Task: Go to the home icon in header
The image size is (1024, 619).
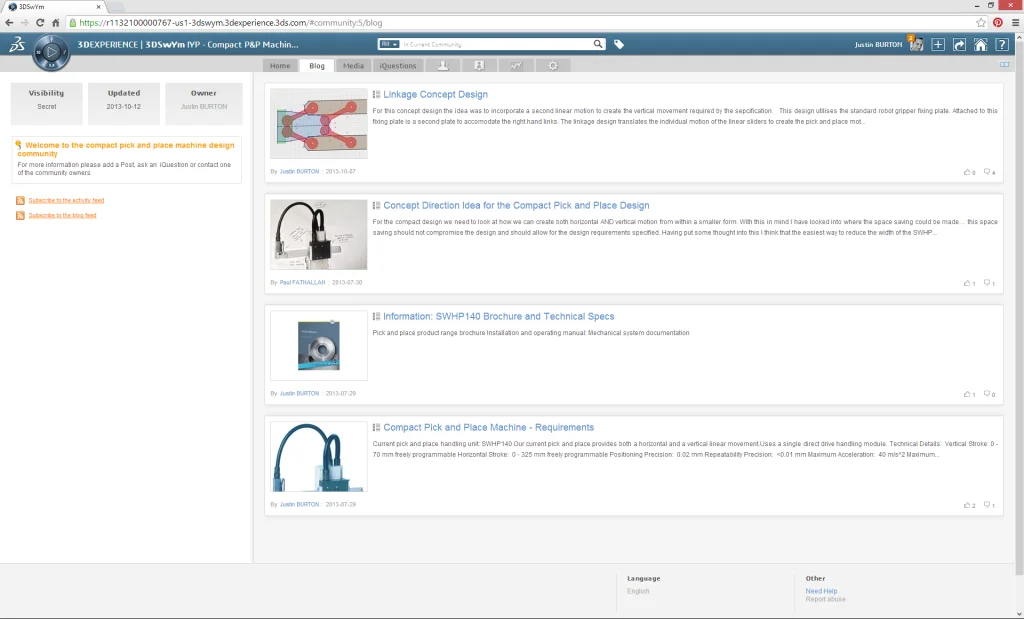Action: coord(980,44)
